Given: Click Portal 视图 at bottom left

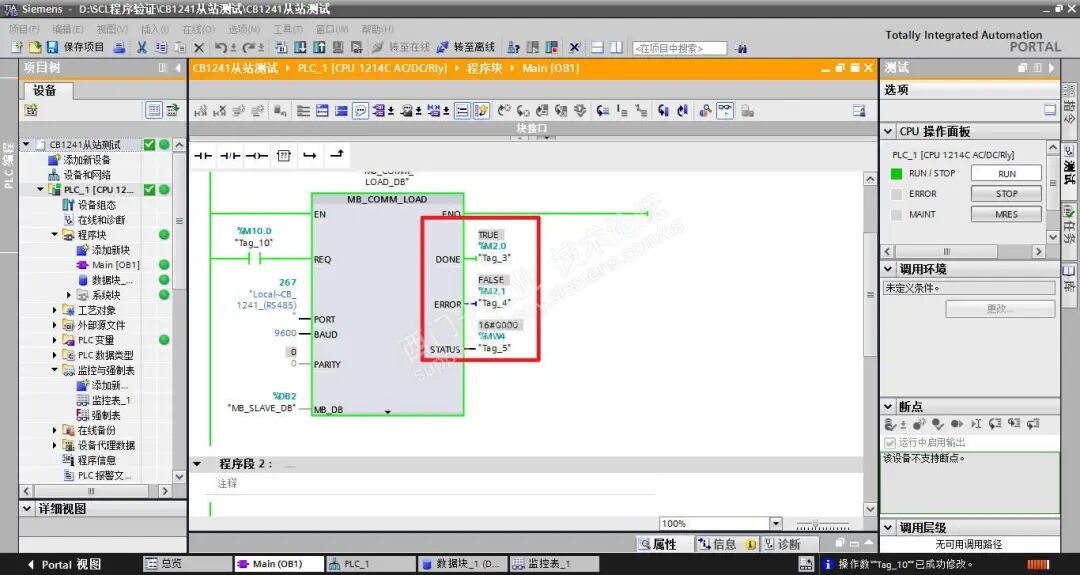Looking at the screenshot, I should click(64, 565).
